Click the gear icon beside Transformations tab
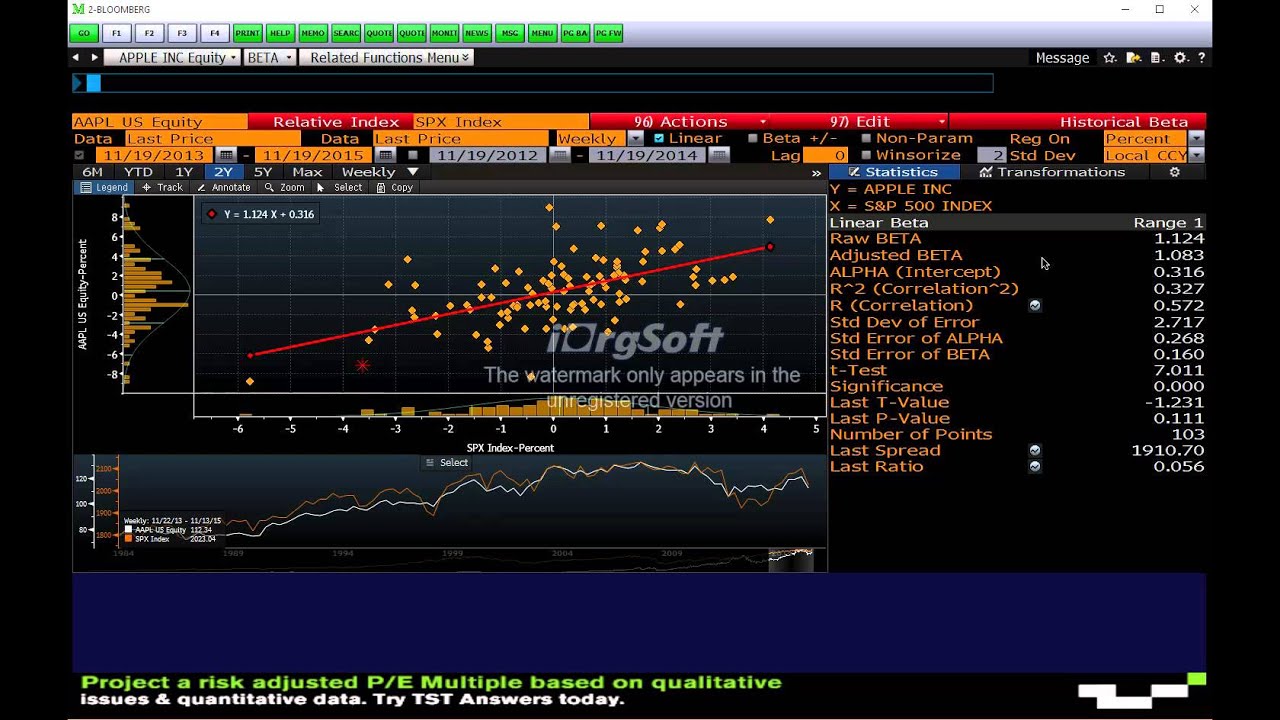1280x720 pixels. point(1175,172)
